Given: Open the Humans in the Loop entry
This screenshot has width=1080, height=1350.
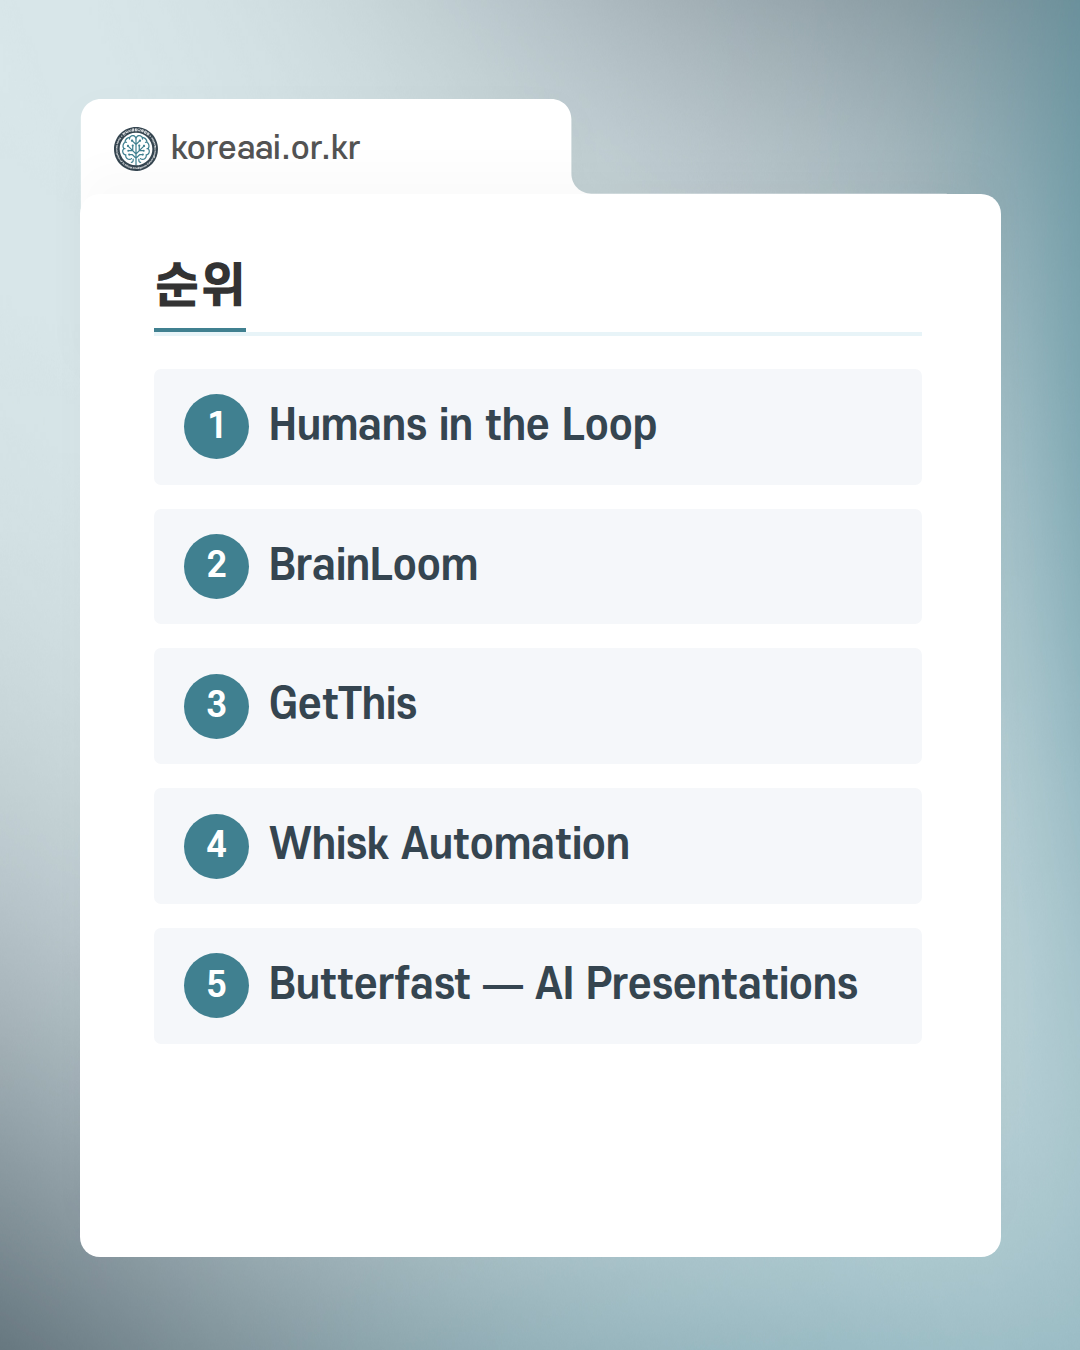Looking at the screenshot, I should 462,426.
